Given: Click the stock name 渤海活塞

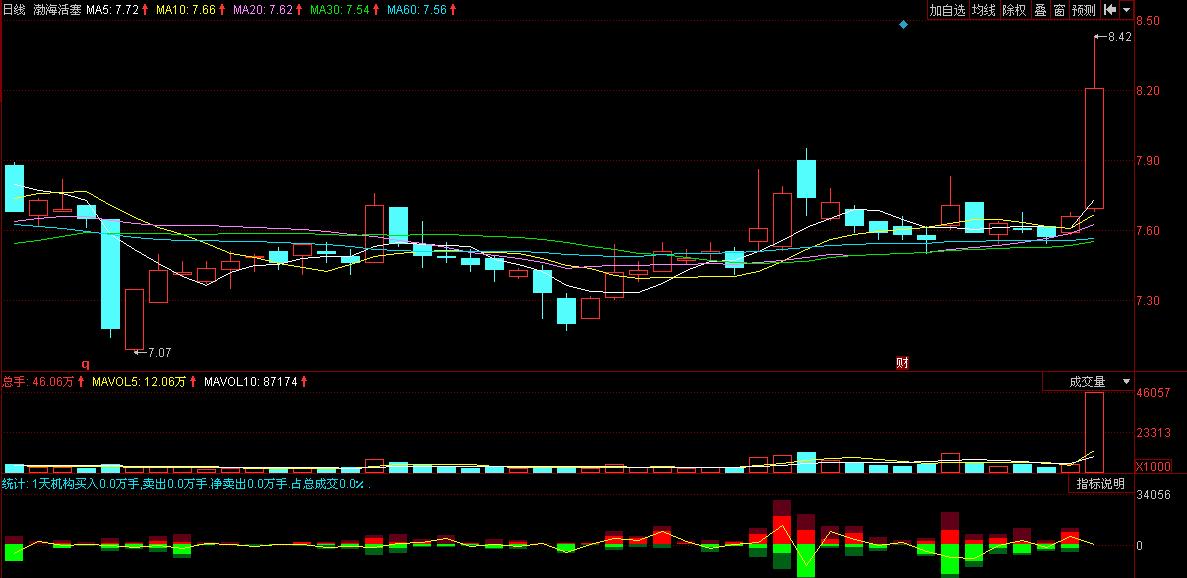Looking at the screenshot, I should coord(57,10).
